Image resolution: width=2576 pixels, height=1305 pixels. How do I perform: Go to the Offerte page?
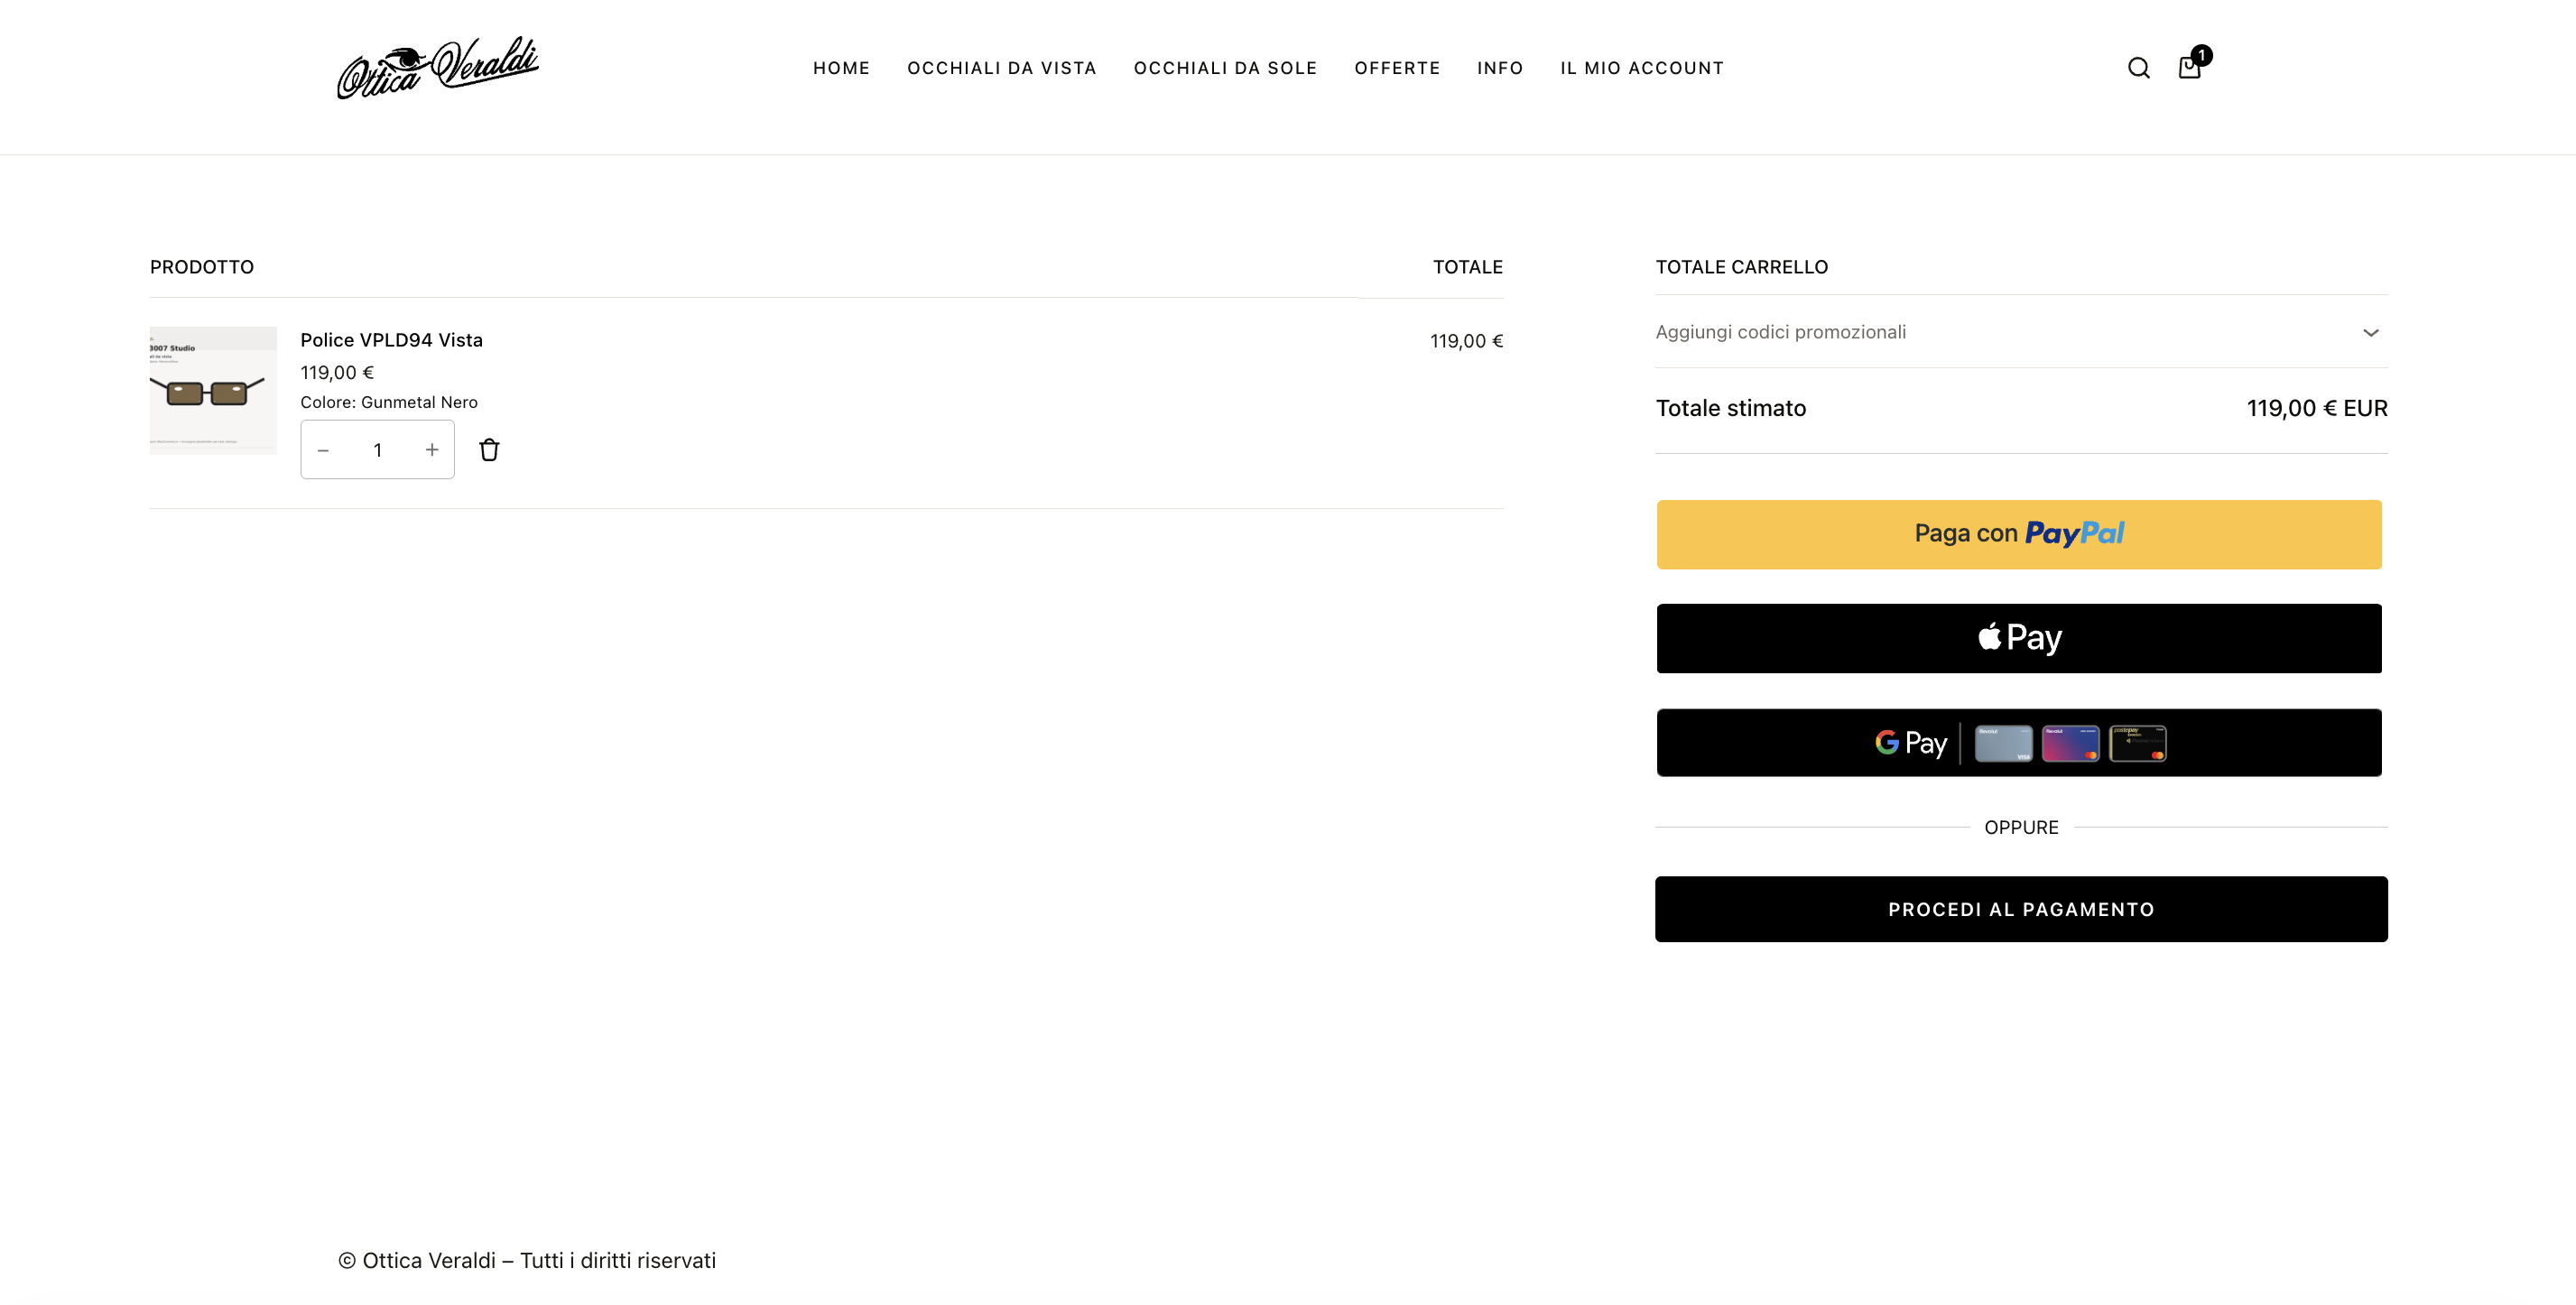pos(1397,68)
